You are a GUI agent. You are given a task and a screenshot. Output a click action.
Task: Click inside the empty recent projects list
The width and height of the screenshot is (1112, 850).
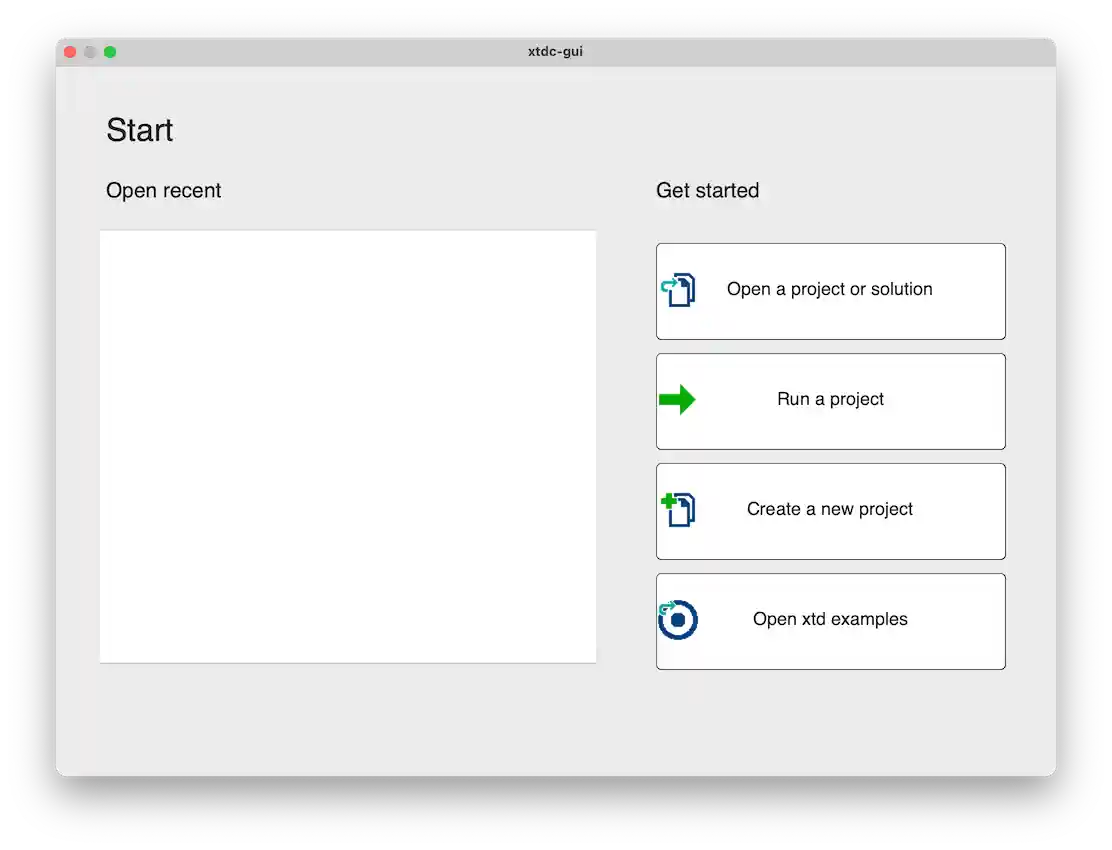point(348,445)
